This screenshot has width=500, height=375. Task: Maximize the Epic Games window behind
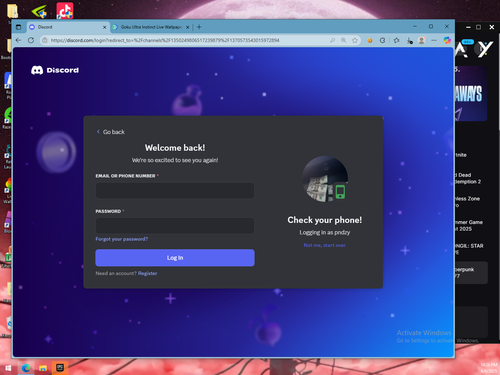(x=478, y=27)
